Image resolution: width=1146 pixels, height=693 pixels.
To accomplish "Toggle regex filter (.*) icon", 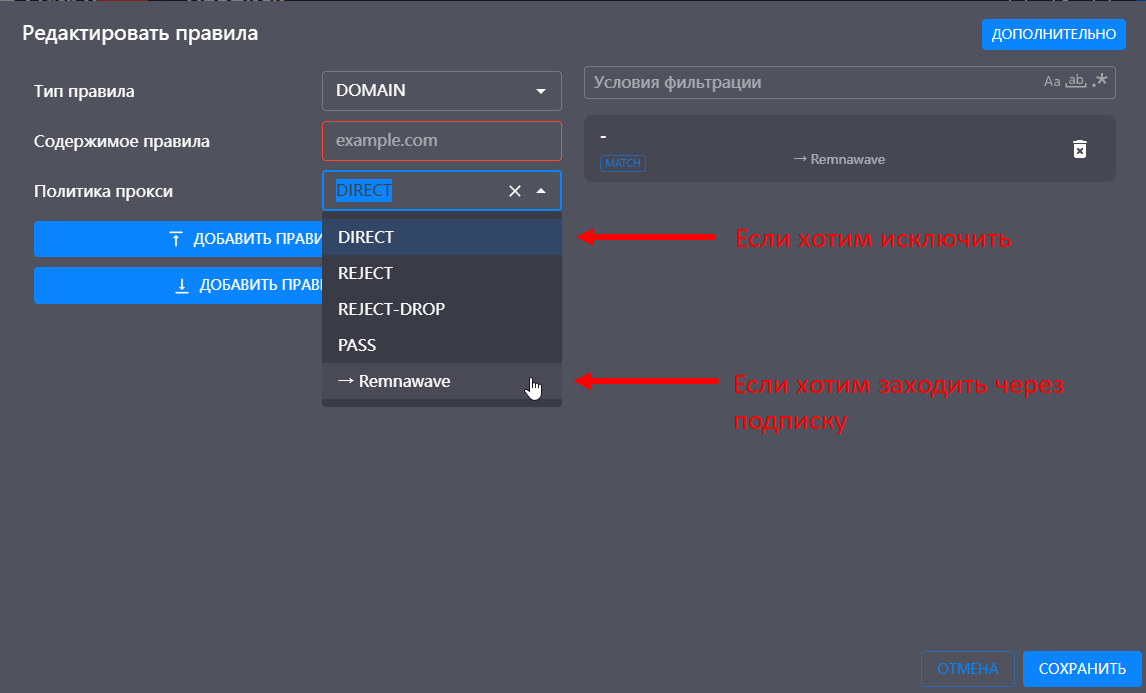I will click(x=1100, y=80).
